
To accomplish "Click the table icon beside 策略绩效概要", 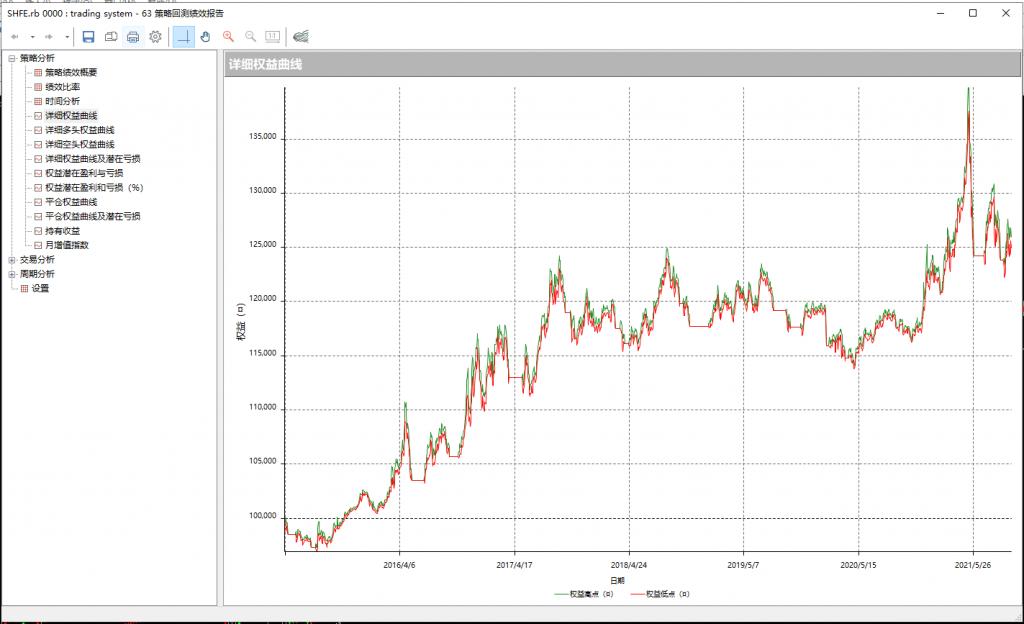I will [38, 72].
